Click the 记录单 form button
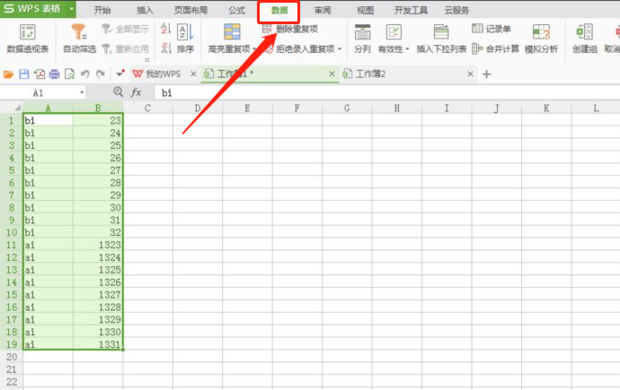Image resolution: width=620 pixels, height=390 pixels. [491, 28]
